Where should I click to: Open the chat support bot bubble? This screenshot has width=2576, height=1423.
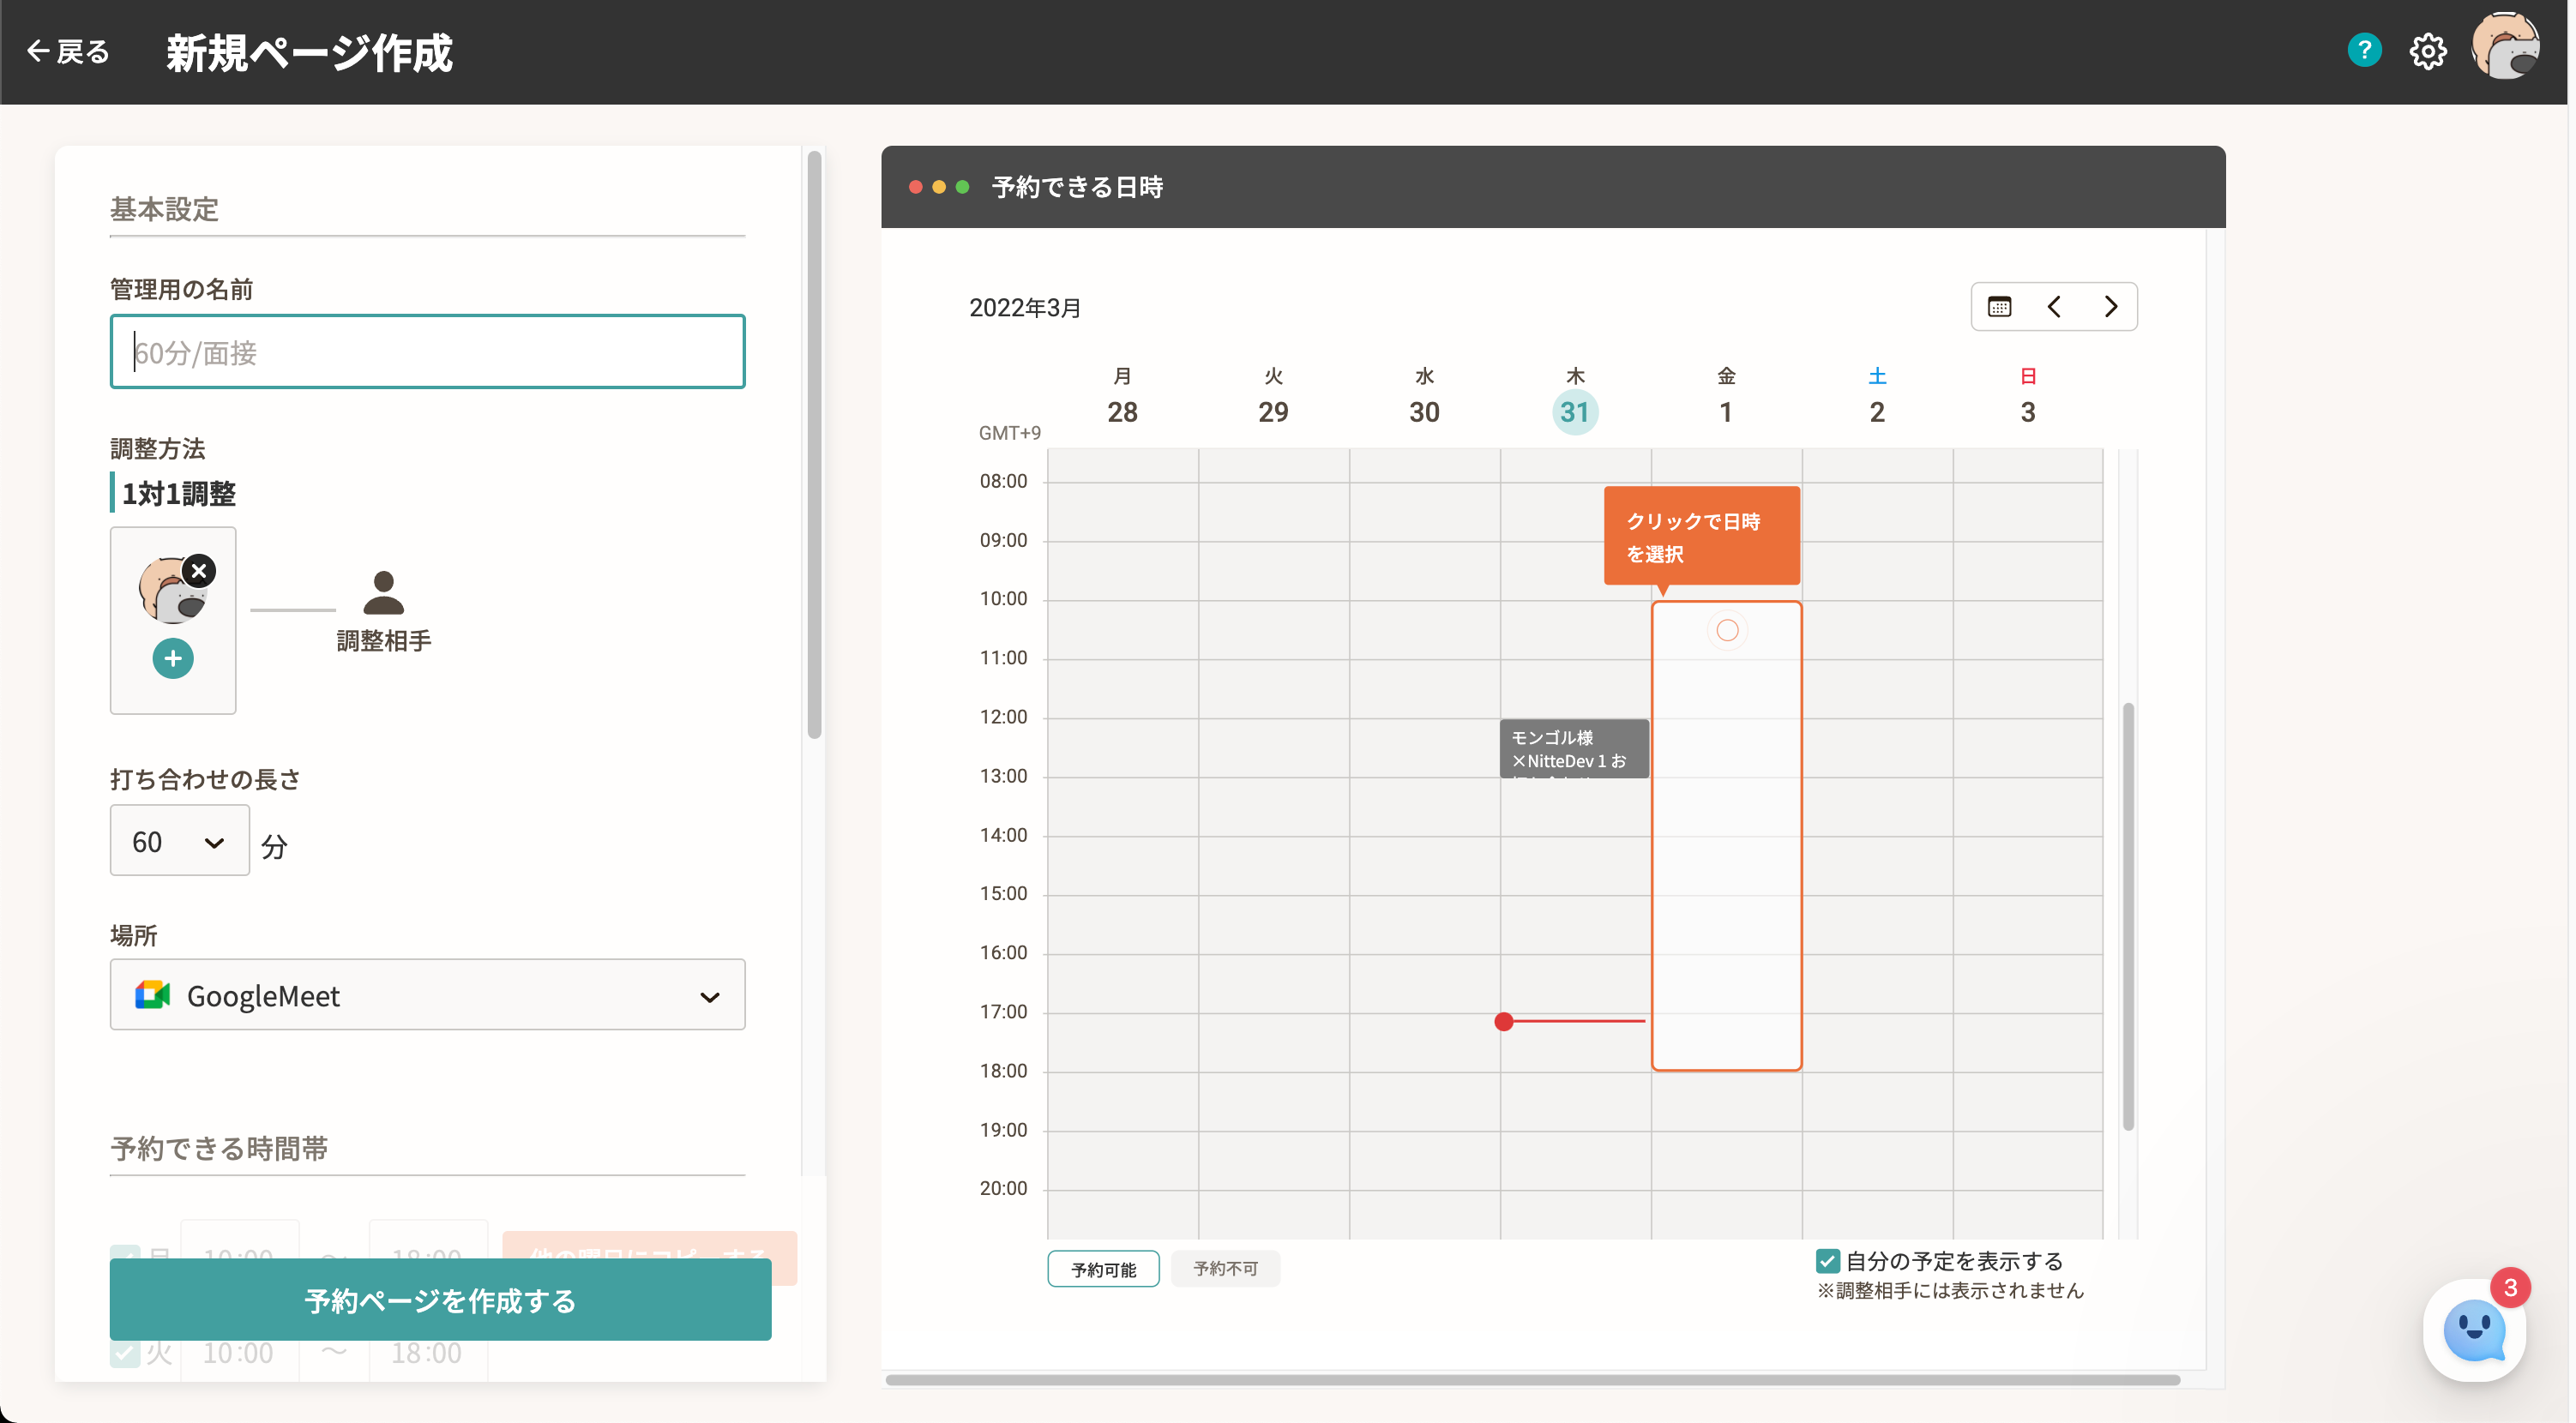click(x=2472, y=1330)
